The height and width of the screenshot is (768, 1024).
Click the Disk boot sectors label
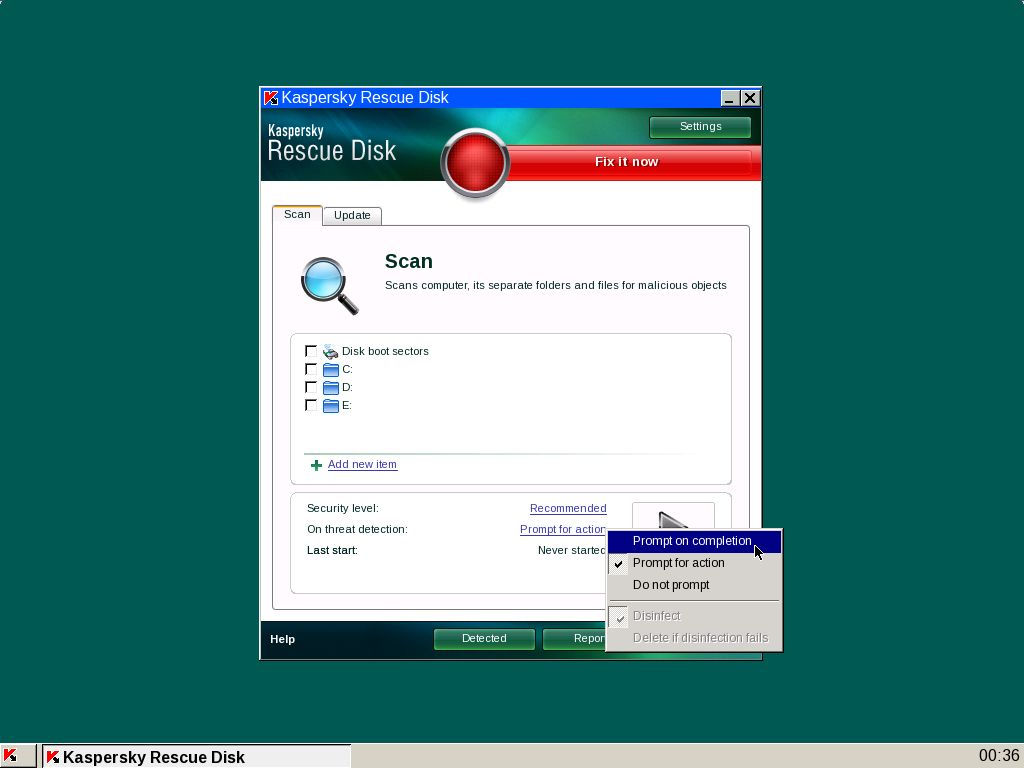385,351
